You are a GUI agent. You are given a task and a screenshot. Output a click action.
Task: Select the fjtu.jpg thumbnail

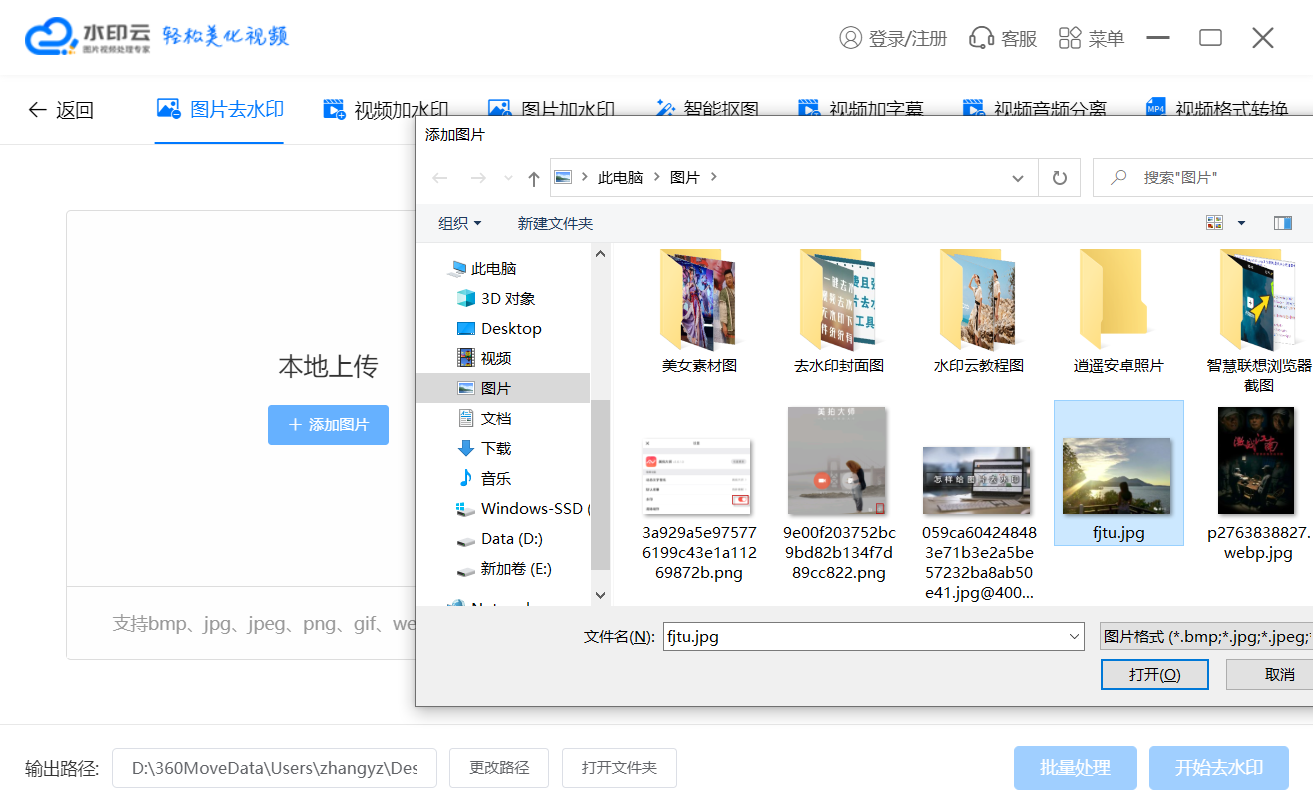[1118, 474]
